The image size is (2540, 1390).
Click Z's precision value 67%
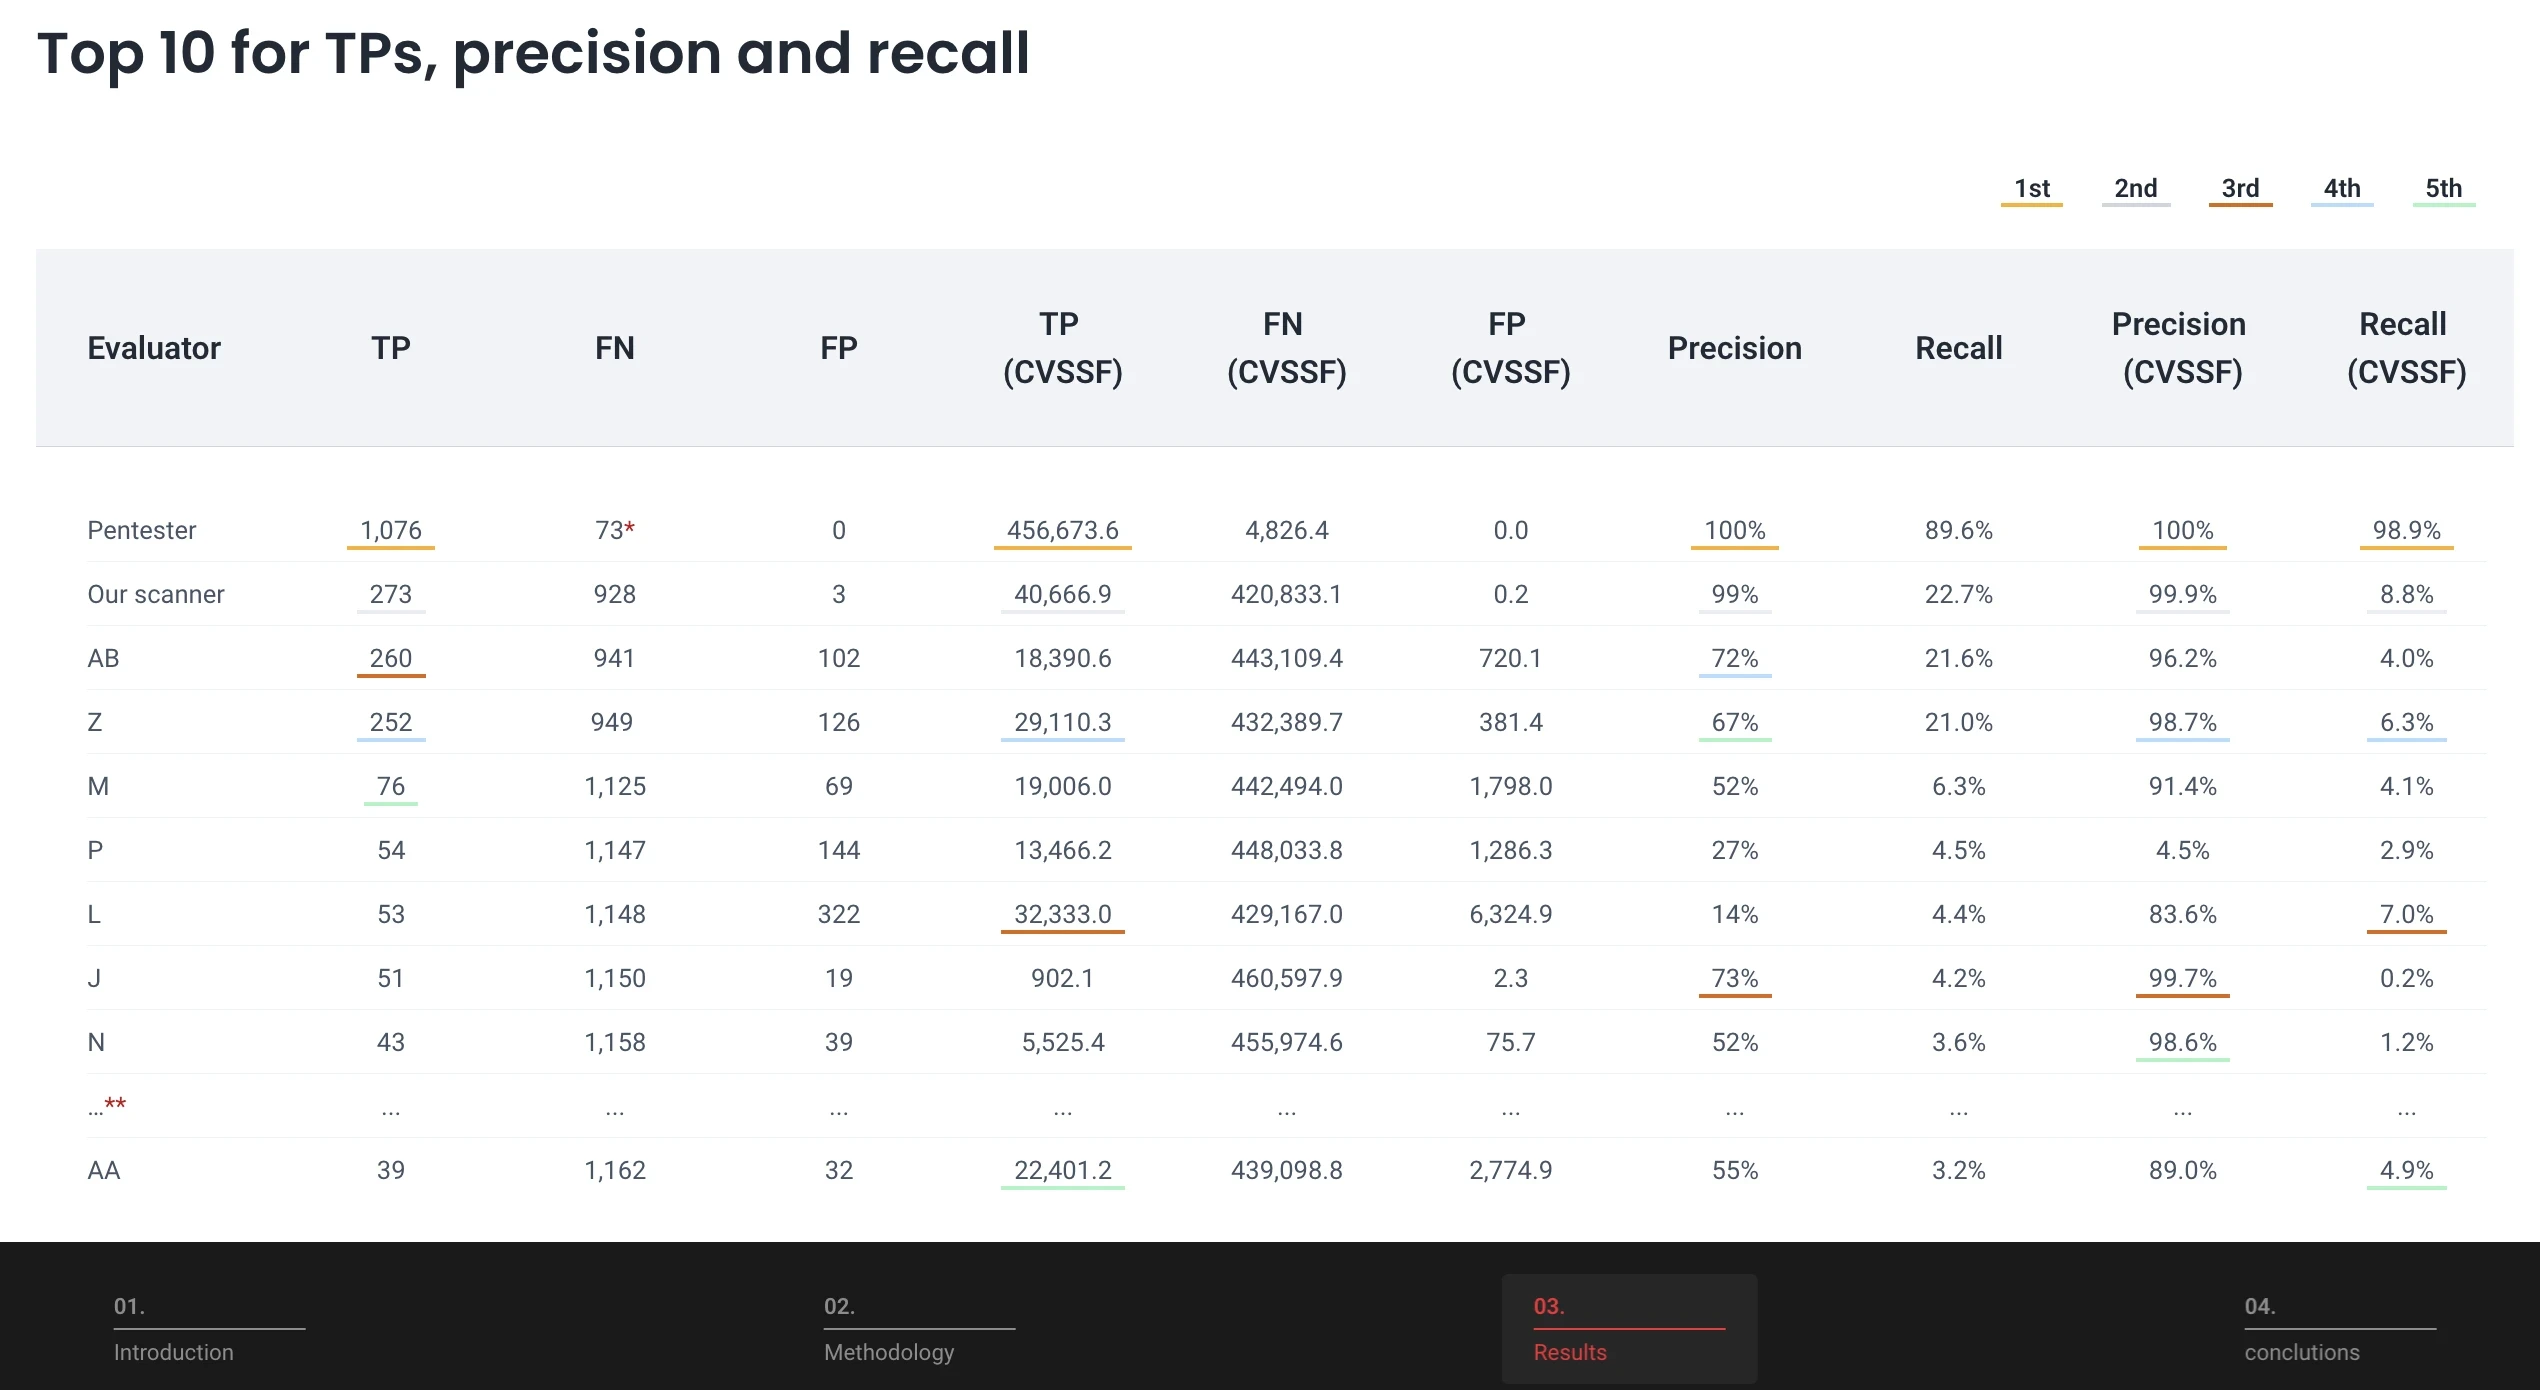tap(1734, 722)
